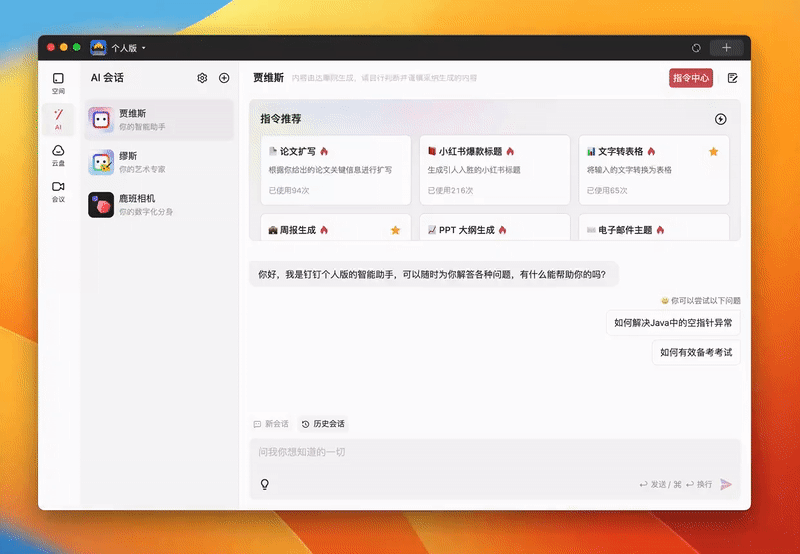
Task: Click the lightbulb icon below input box
Action: tap(265, 484)
